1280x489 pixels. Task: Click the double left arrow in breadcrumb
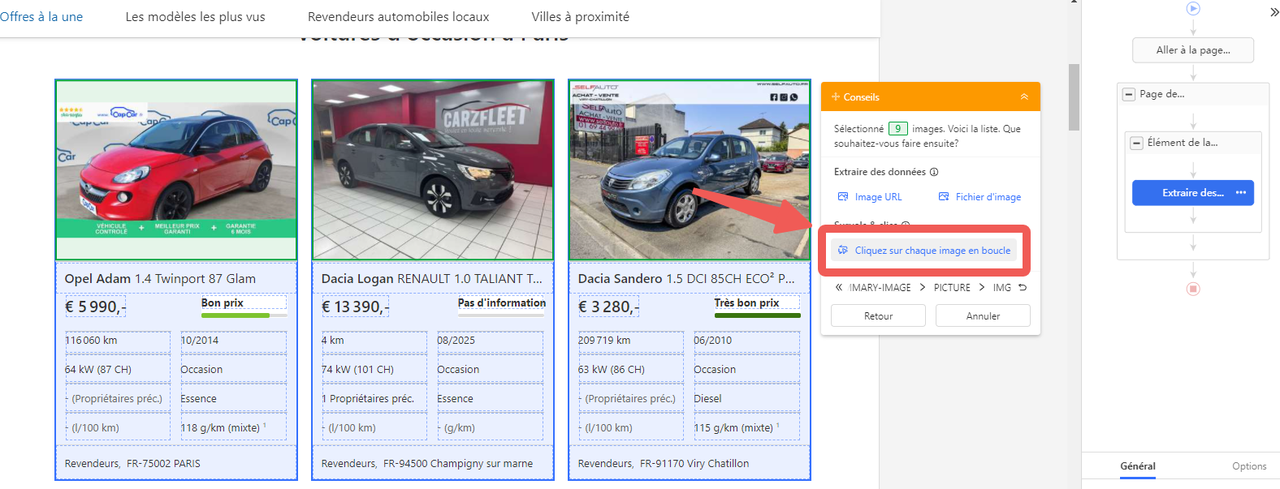[839, 288]
